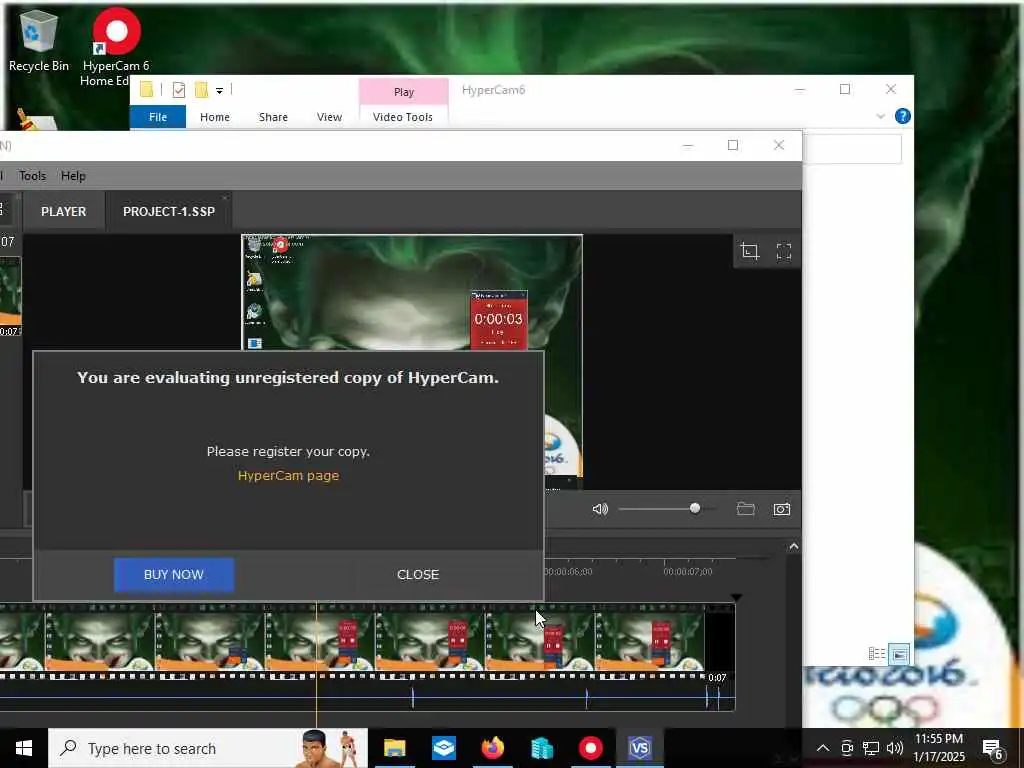Click the new folder icon in Explorer title bar
1024x768 pixels.
202,89
